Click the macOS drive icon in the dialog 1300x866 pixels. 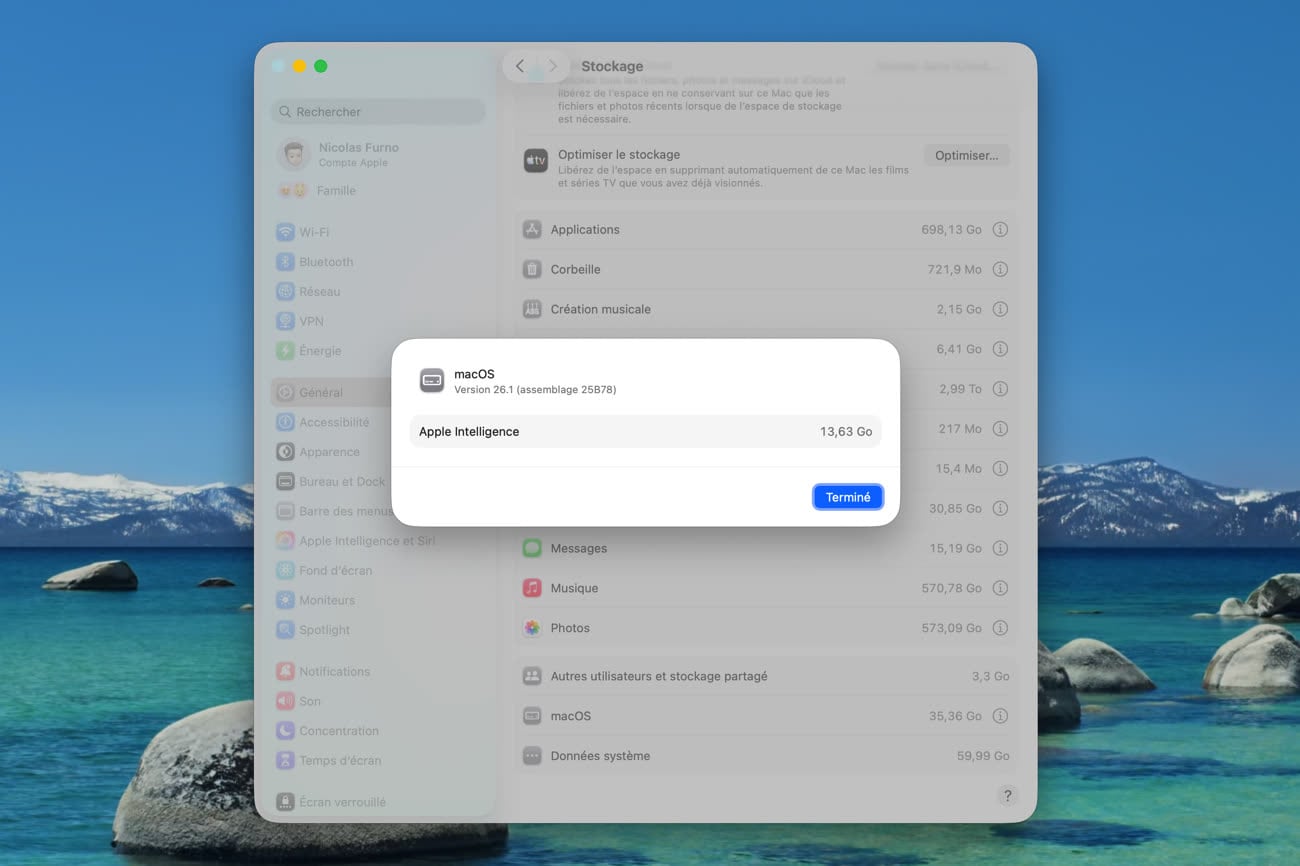(432, 380)
